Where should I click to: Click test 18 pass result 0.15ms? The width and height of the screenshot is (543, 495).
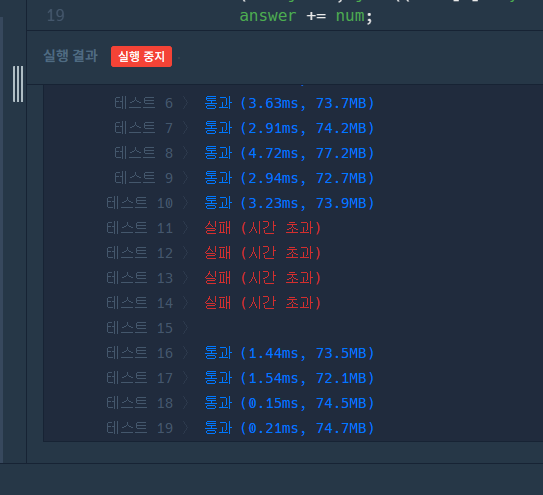tap(289, 403)
